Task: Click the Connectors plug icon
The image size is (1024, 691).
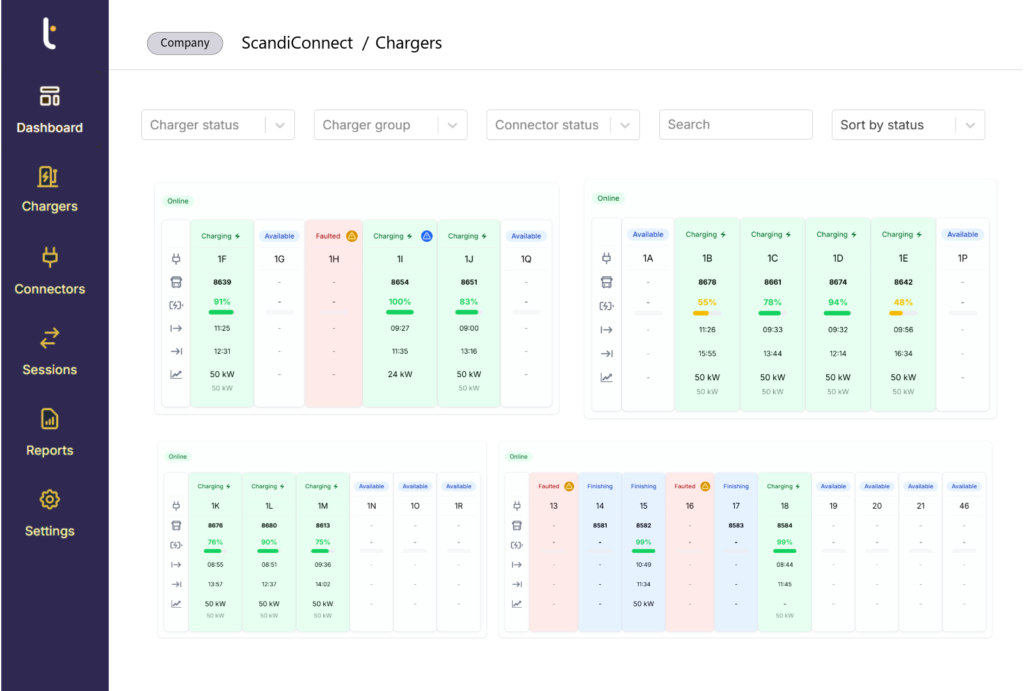Action: point(50,258)
